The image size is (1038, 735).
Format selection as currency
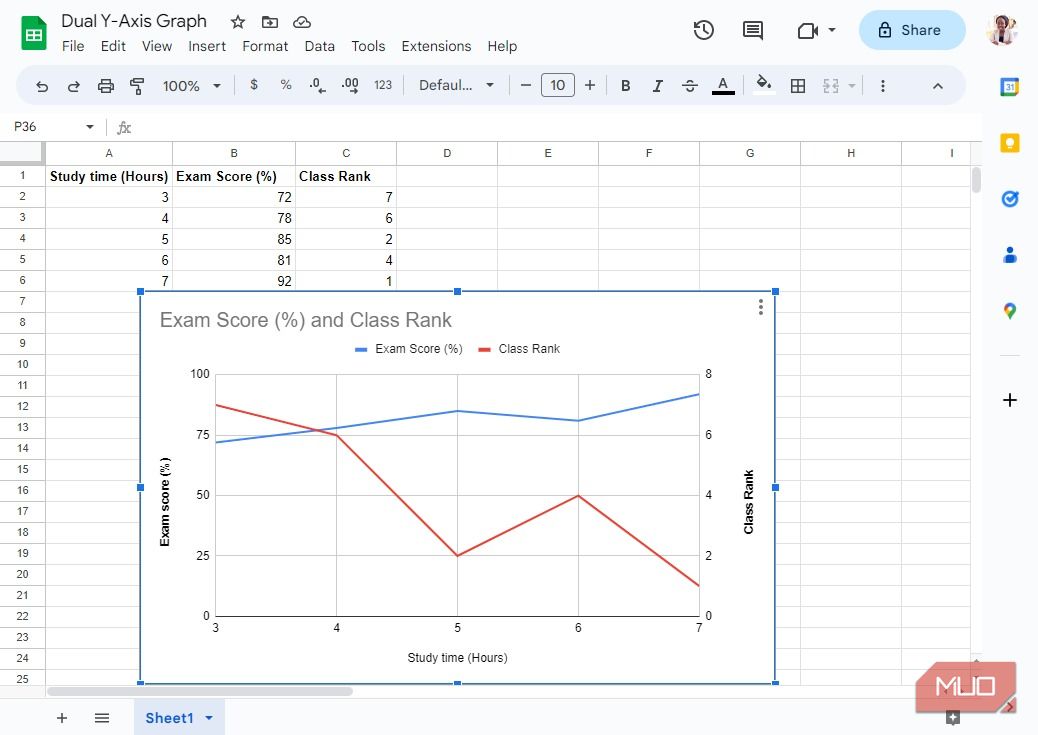[253, 85]
